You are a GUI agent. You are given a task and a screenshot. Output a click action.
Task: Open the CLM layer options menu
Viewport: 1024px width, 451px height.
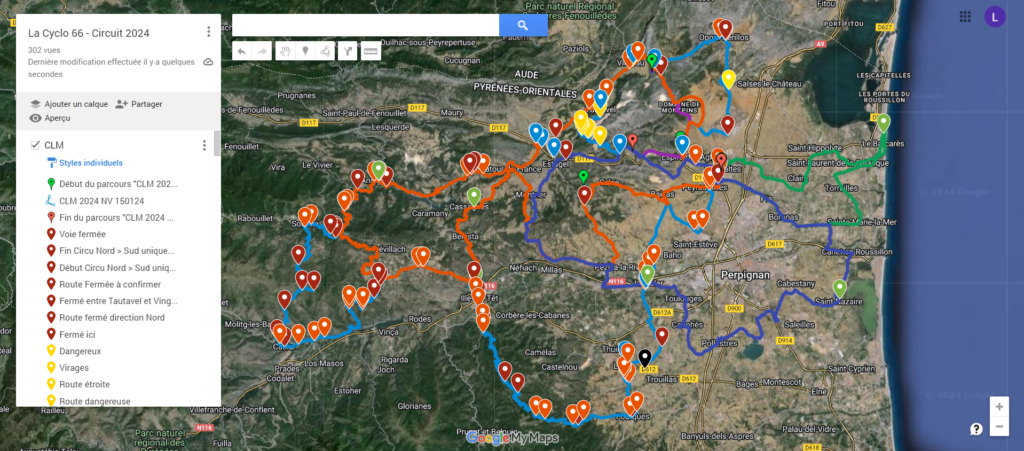204,146
